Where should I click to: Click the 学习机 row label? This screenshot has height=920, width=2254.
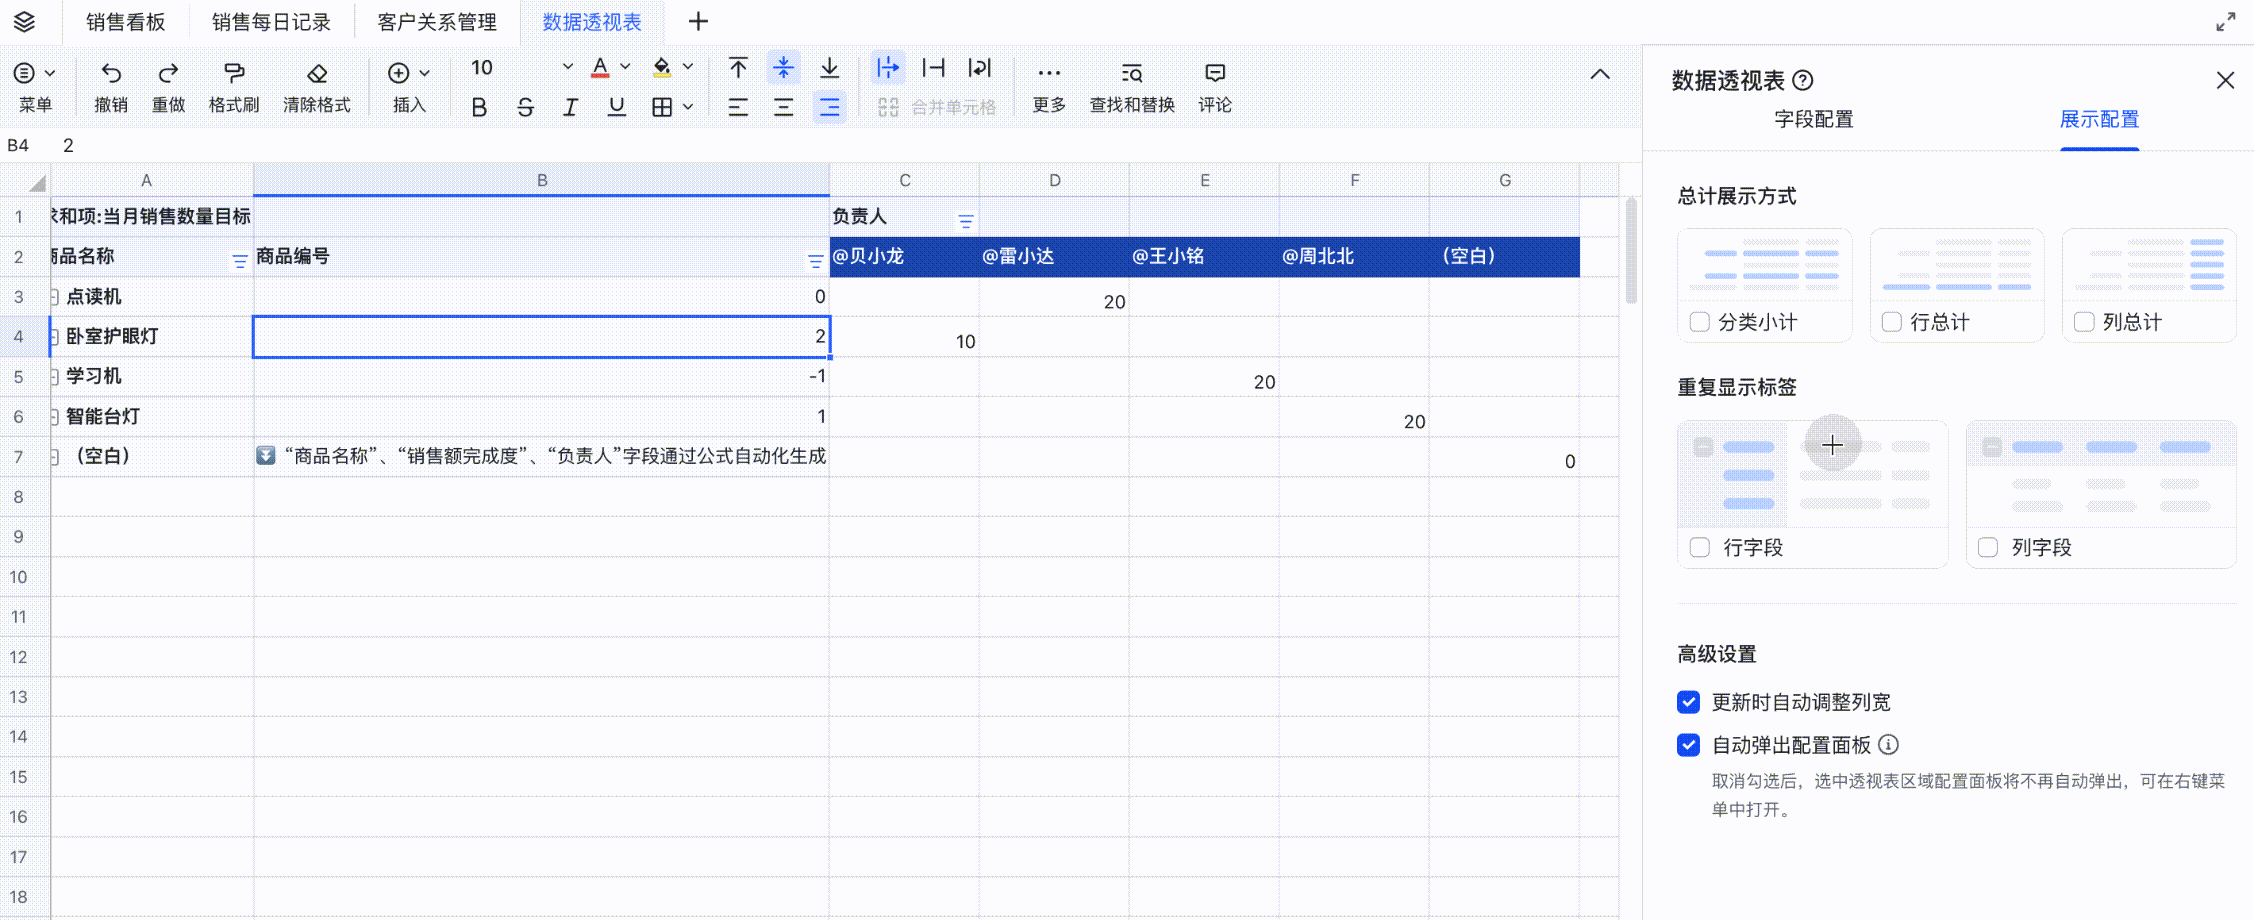coord(93,376)
